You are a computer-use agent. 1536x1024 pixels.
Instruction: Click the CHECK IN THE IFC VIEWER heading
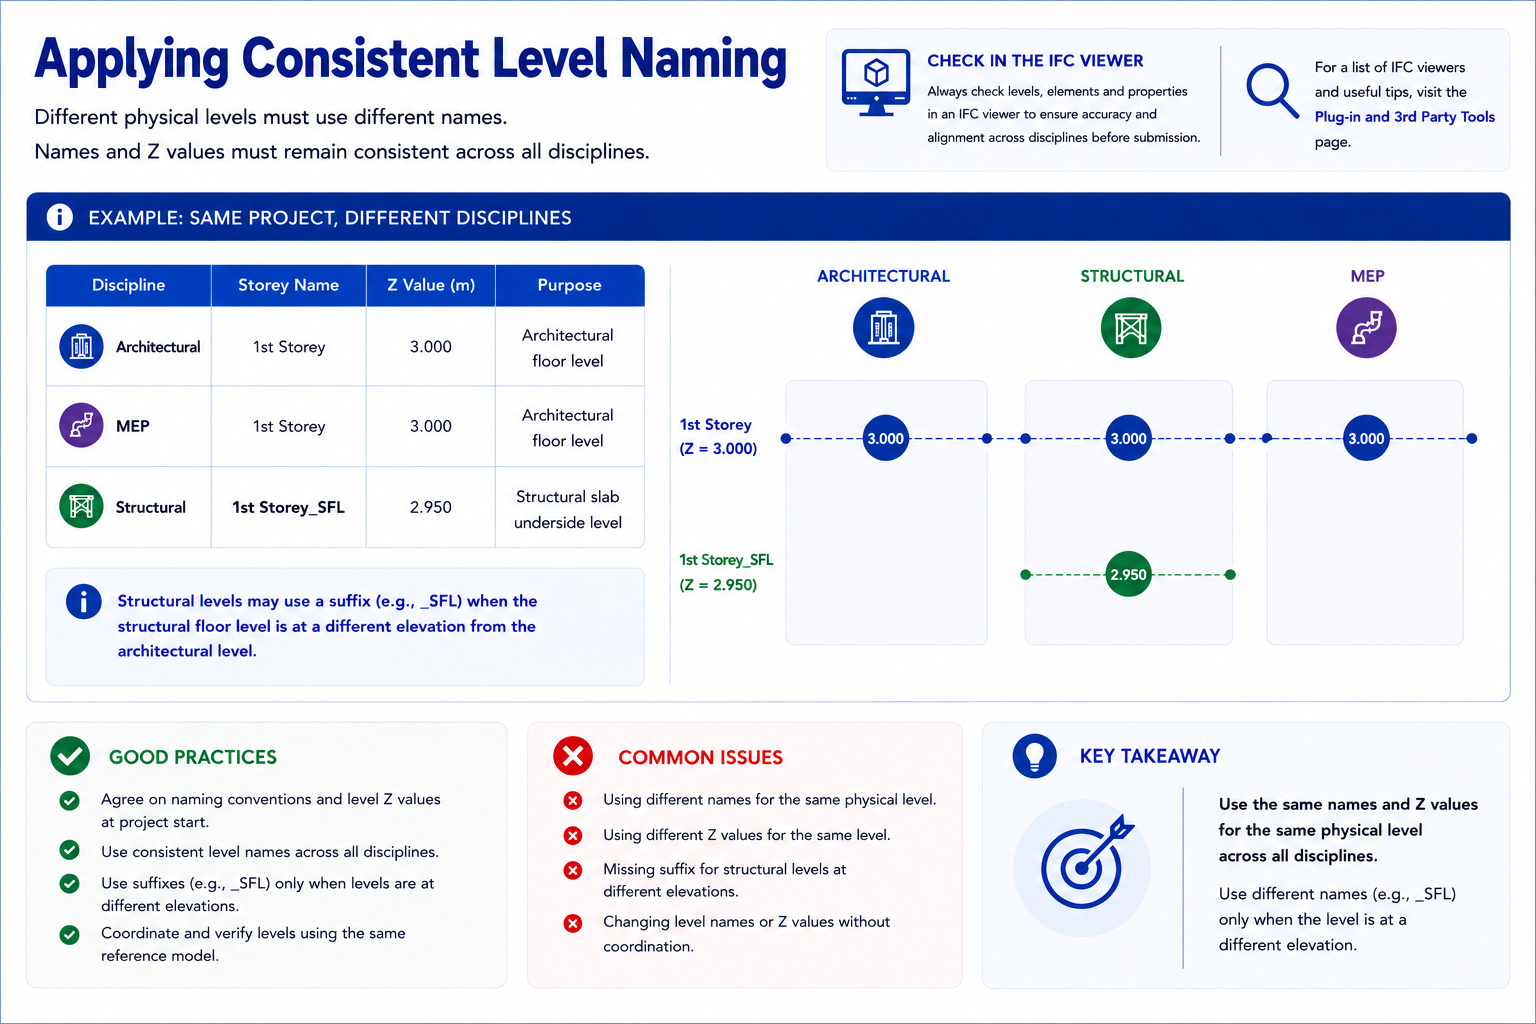[1035, 61]
